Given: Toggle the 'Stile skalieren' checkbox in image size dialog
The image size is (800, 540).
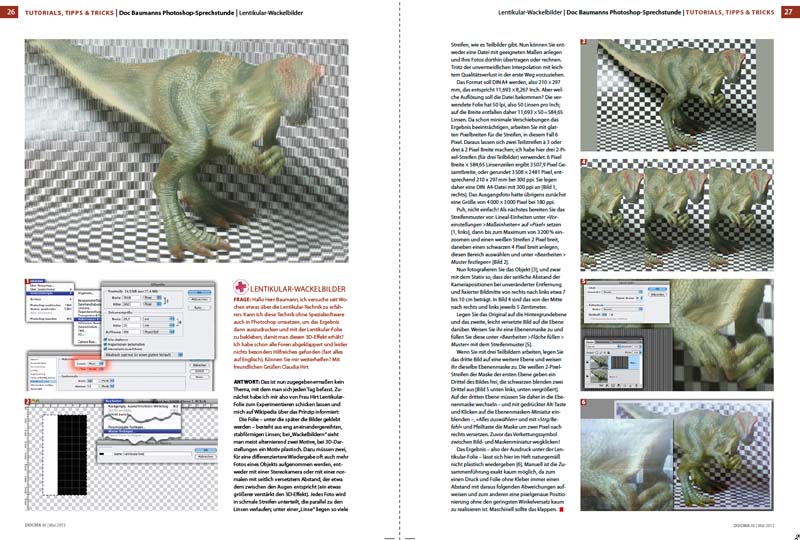Looking at the screenshot, I should 106,339.
